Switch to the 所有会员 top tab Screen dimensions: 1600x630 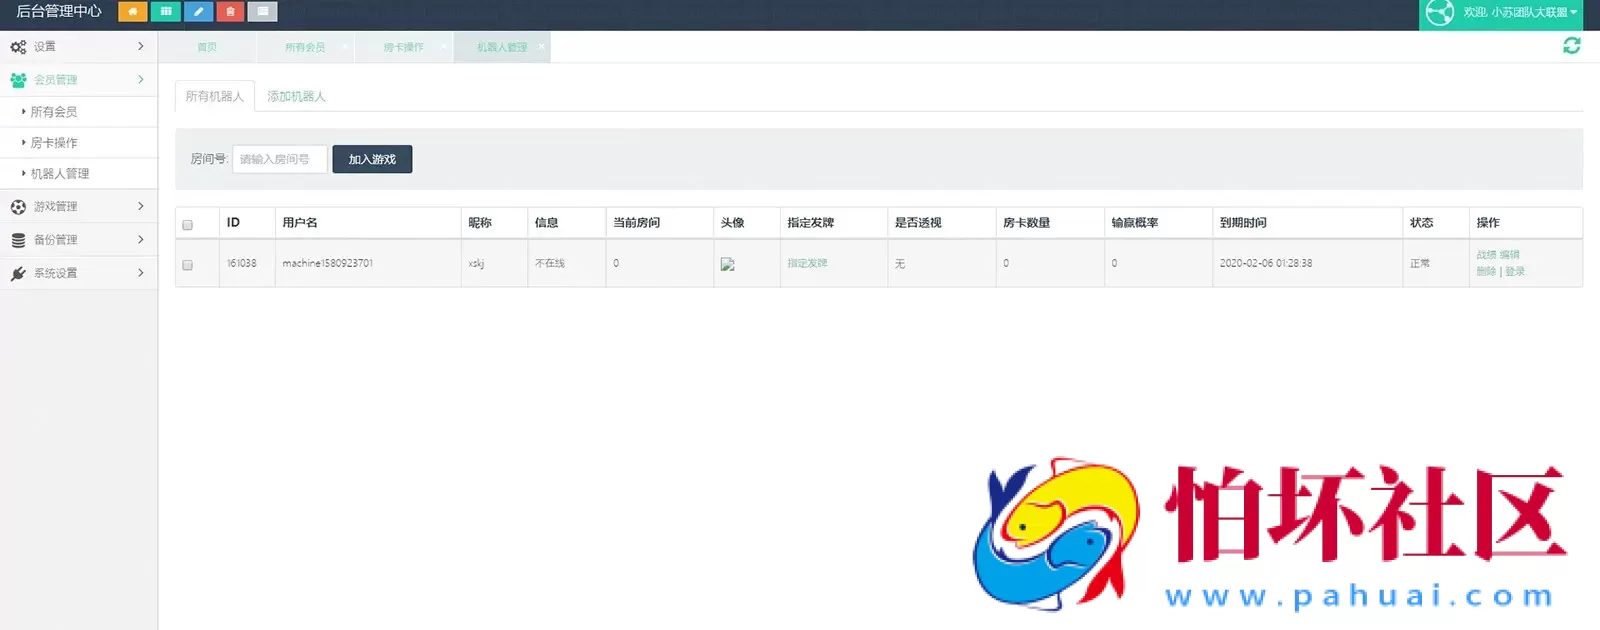(x=305, y=47)
